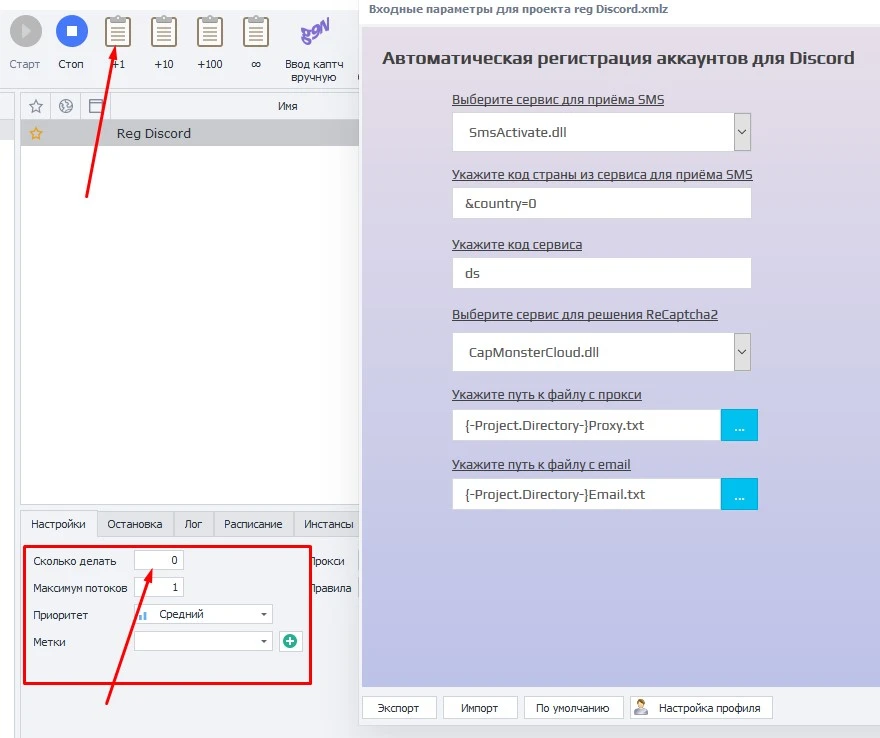Select Reg Discord project row
Screen dimensions: 880x738
pos(190,133)
